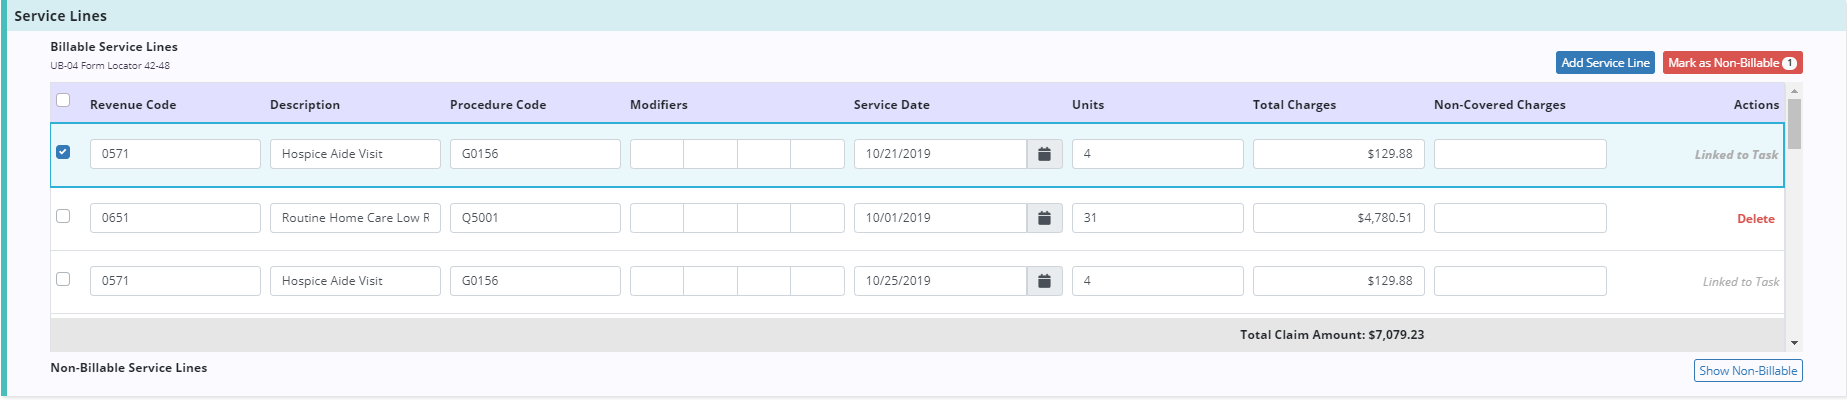Viewport: 1847px width, 400px height.
Task: Click the revenue code field showing 0651
Action: pos(175,218)
